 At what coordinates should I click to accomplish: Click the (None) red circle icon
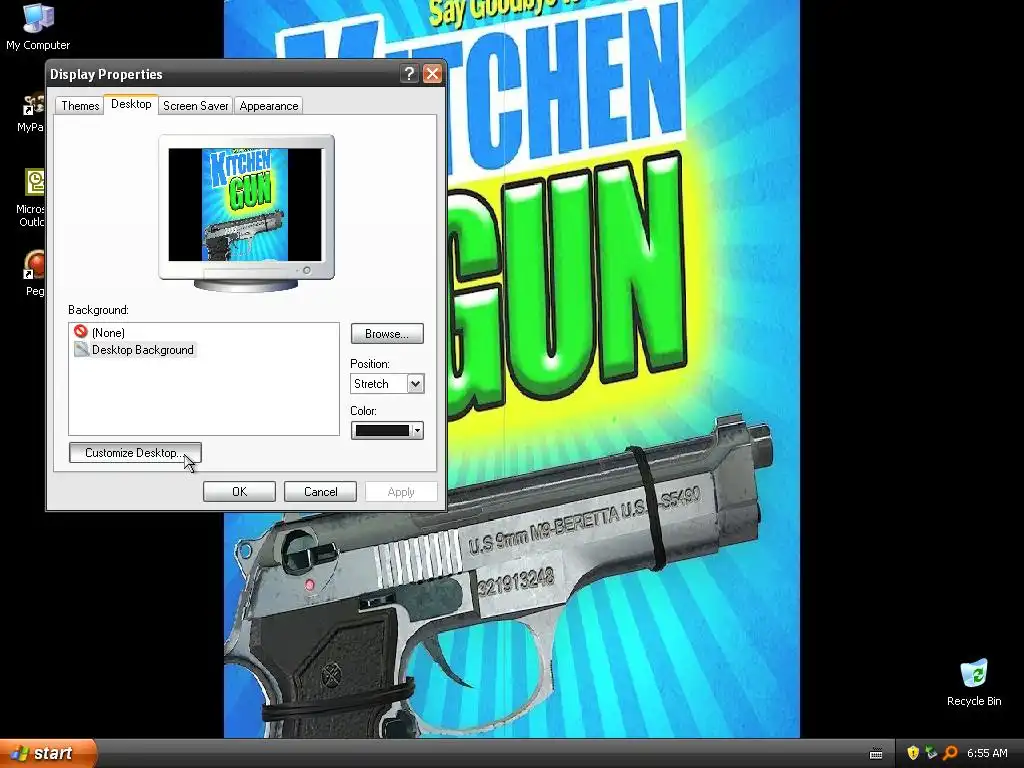point(81,332)
